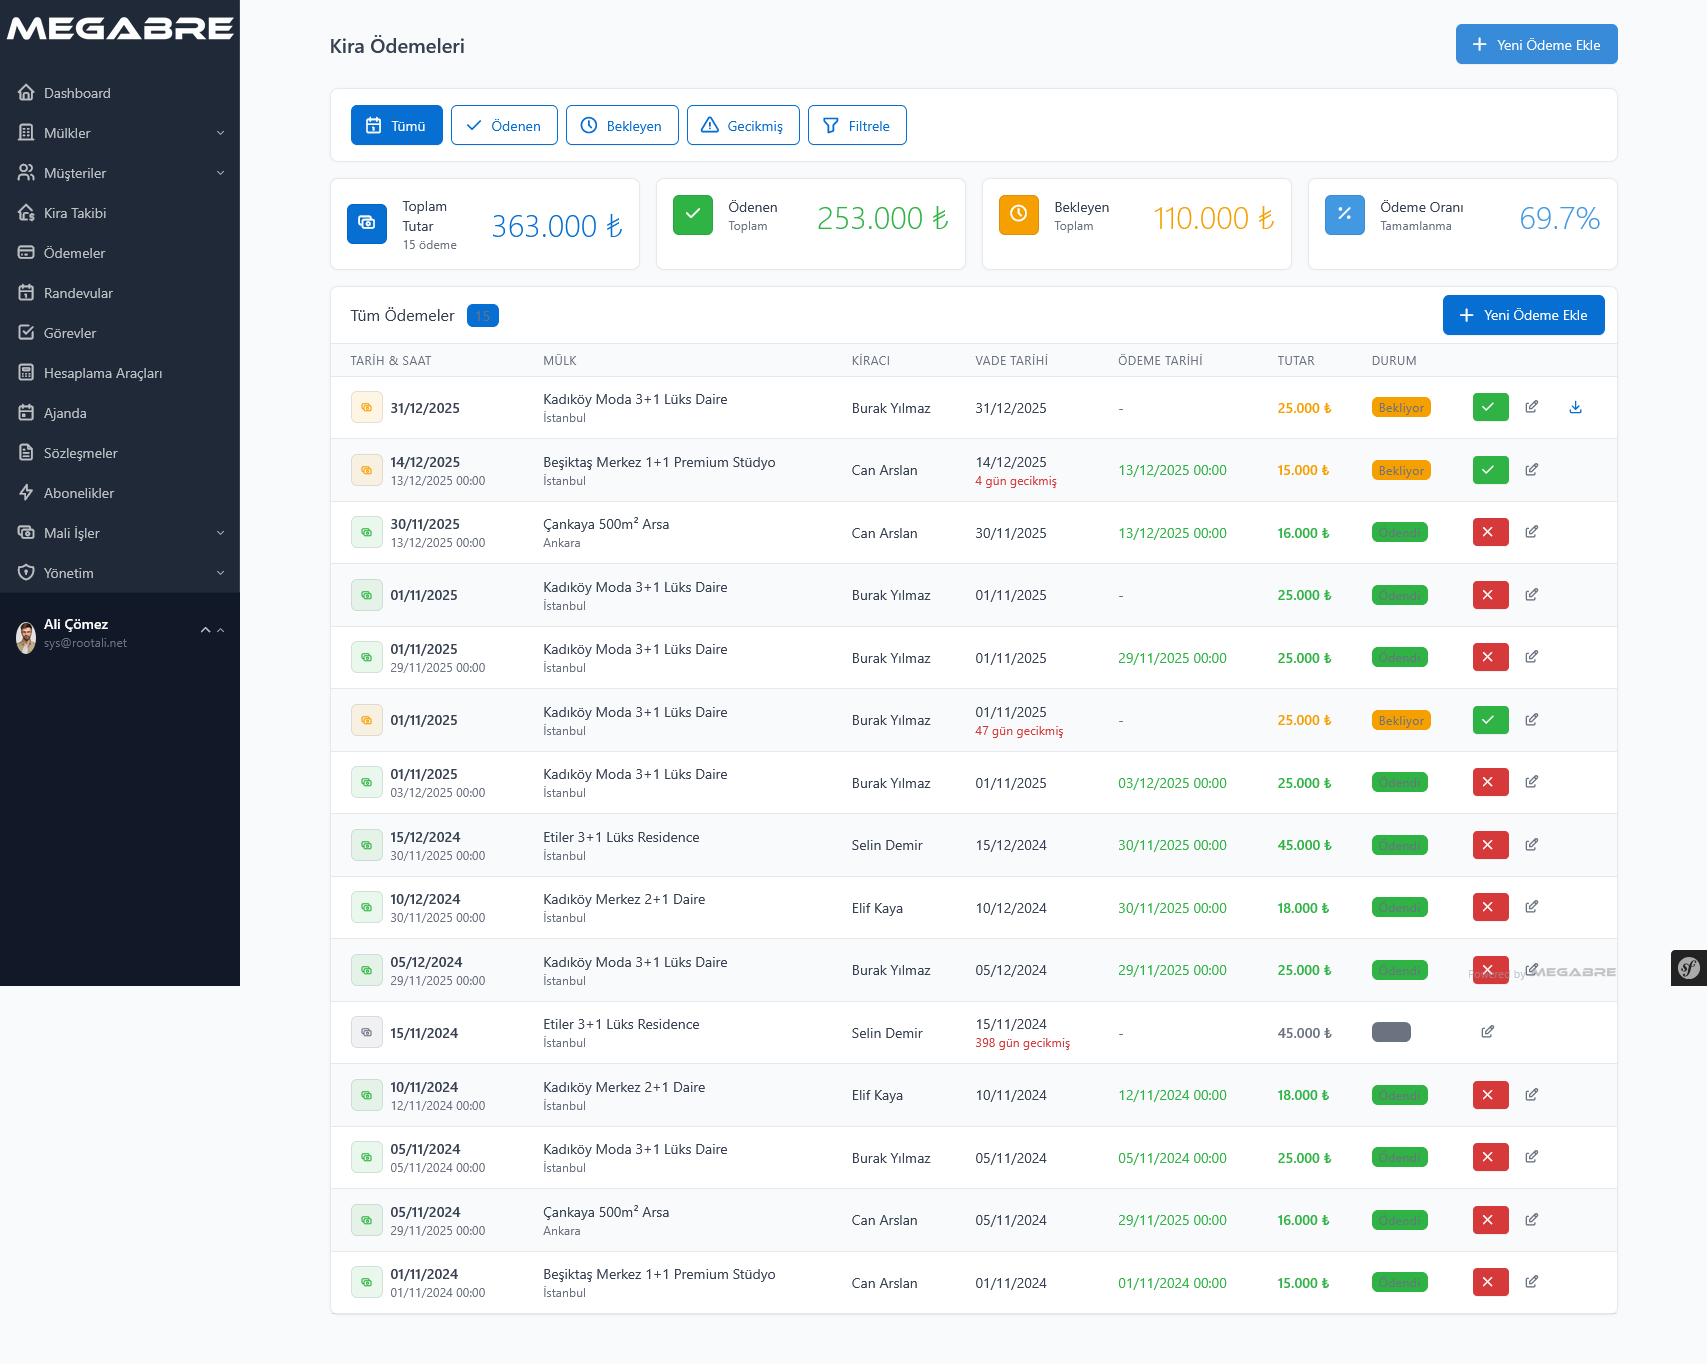
Task: Click the orange clock icon on Bekleyen card
Action: [1018, 214]
